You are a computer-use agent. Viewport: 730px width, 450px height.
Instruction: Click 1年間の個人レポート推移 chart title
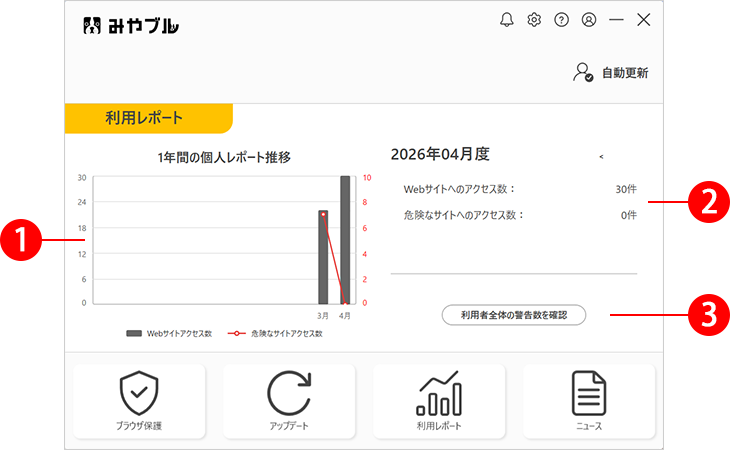(224, 158)
